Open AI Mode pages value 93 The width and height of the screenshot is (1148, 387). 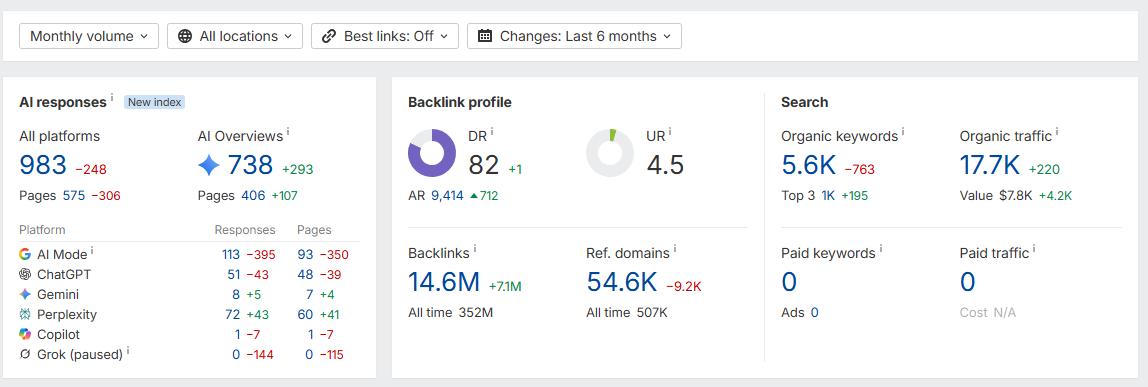click(305, 255)
